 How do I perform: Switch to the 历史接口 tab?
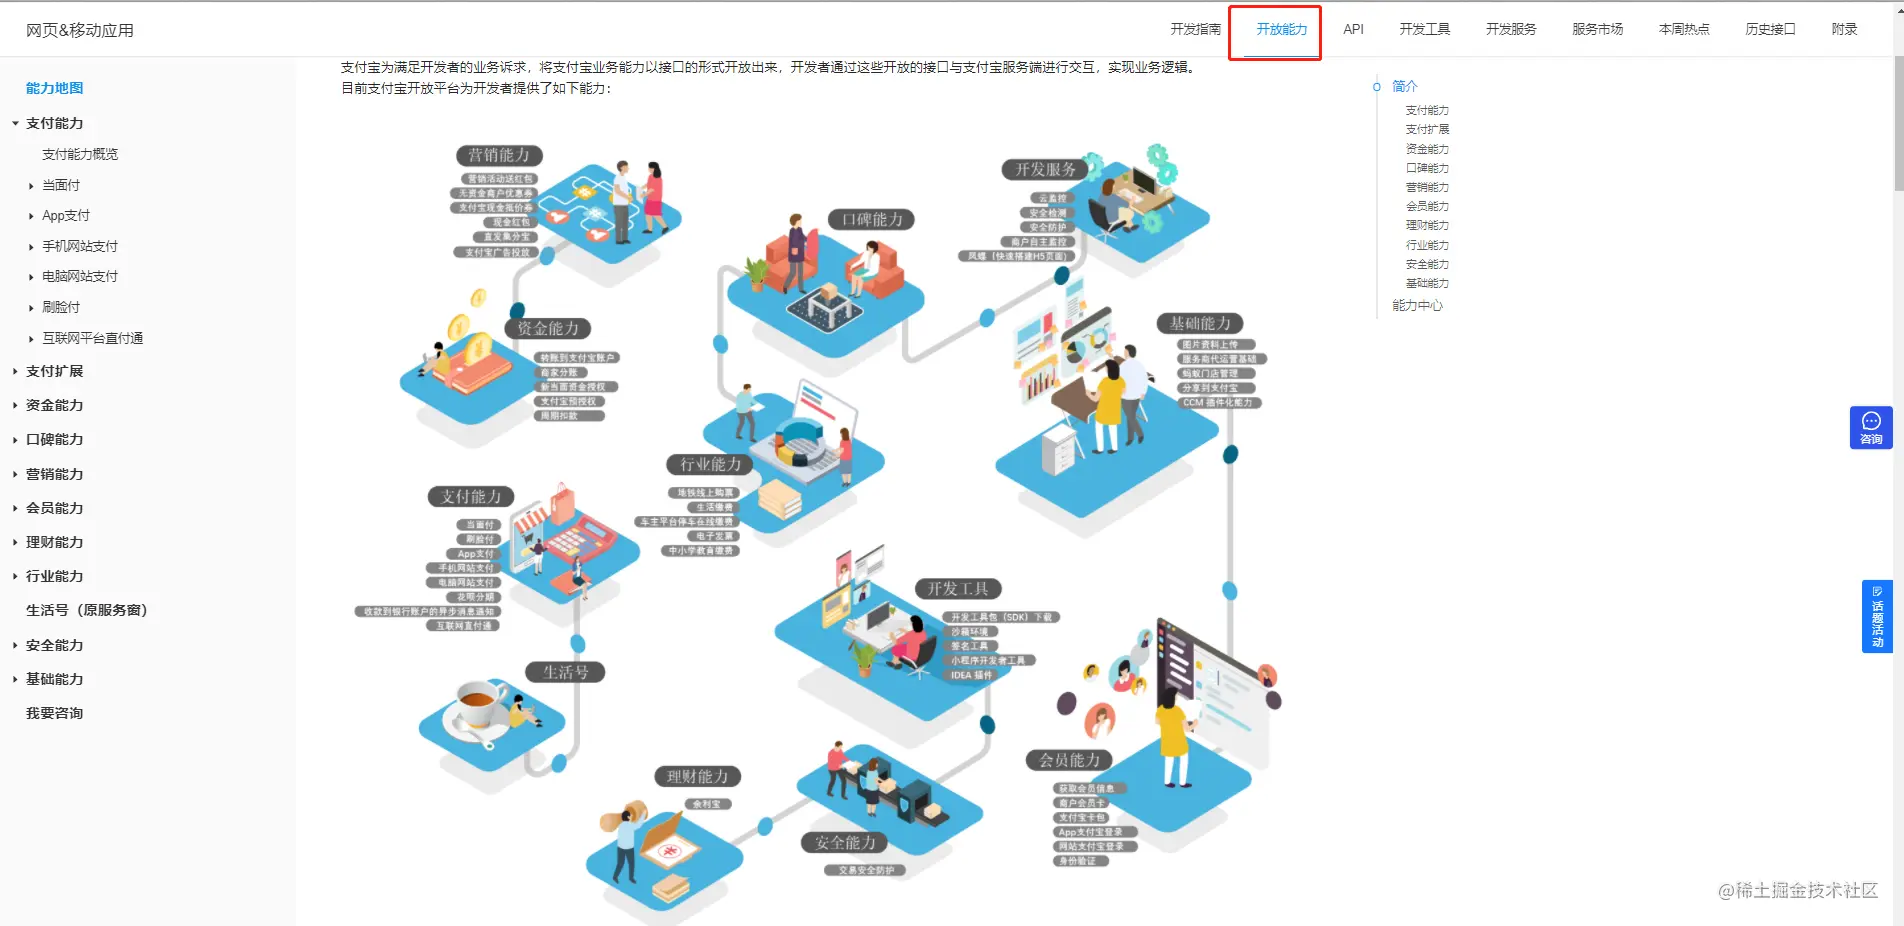[1770, 29]
